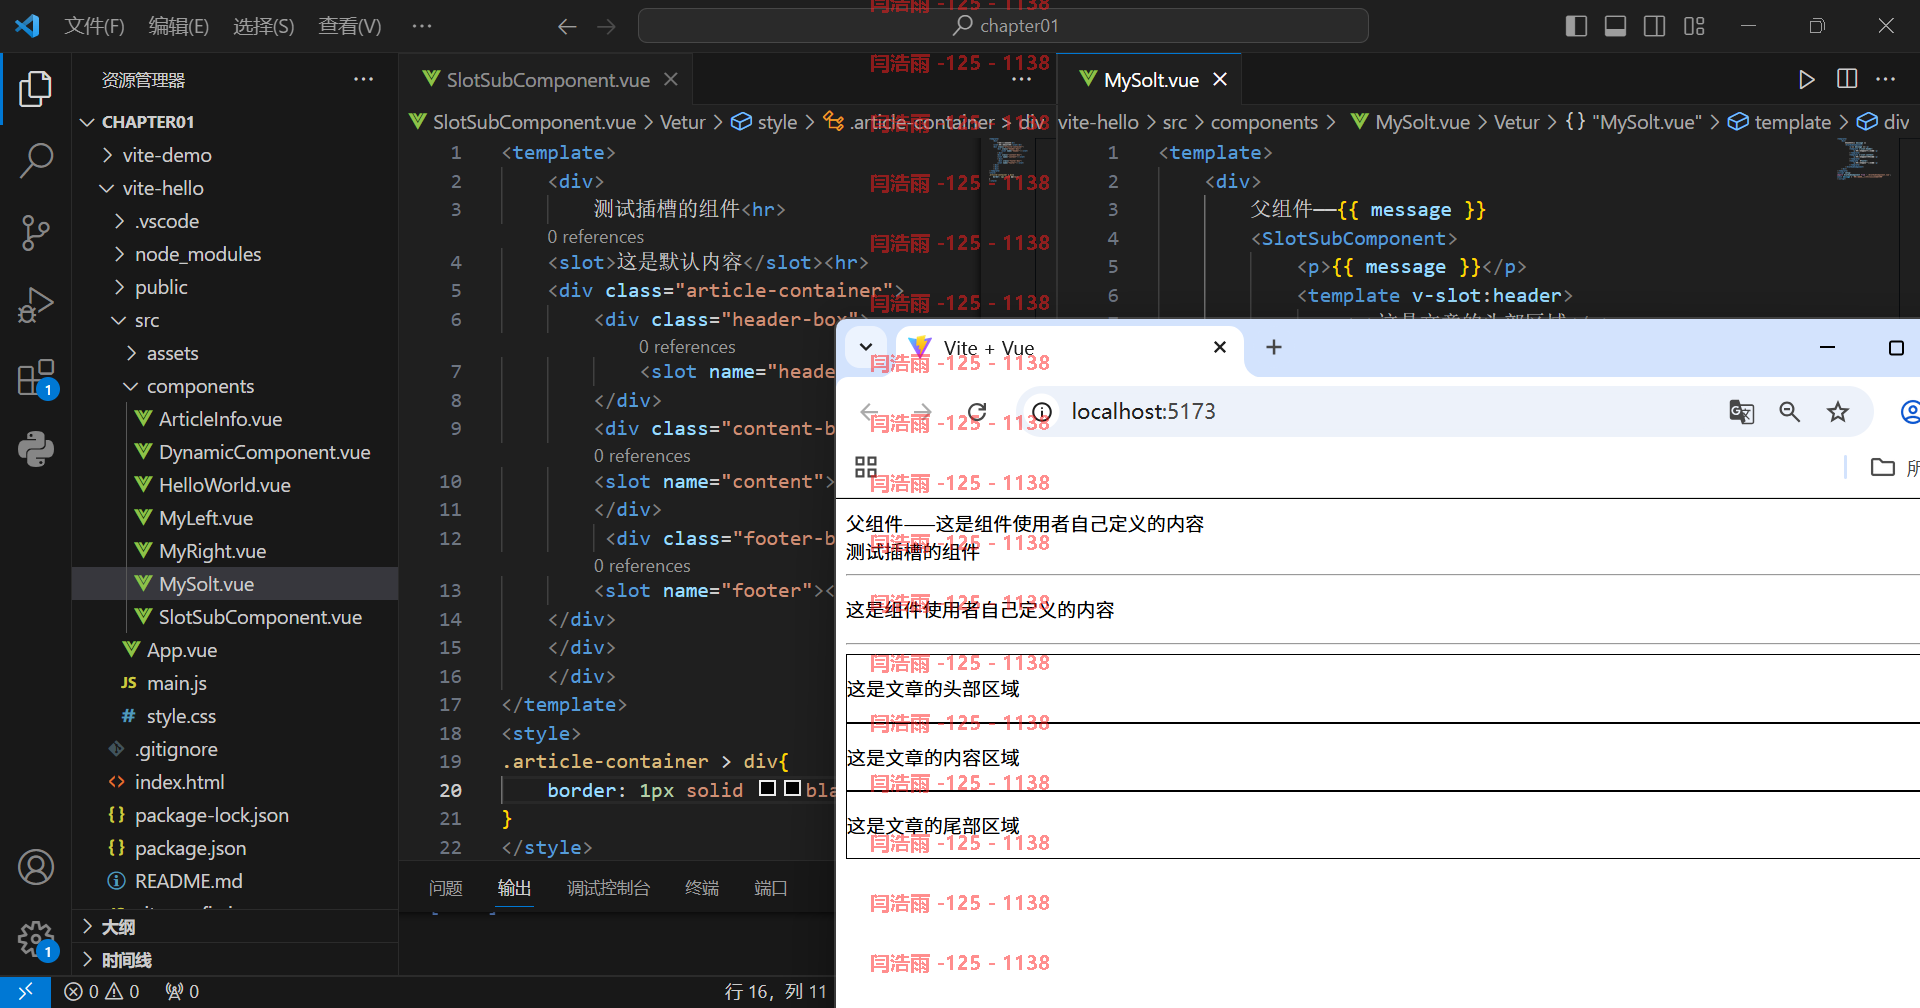Open the Search view in activity bar
Viewport: 1920px width, 1008px height.
click(36, 160)
